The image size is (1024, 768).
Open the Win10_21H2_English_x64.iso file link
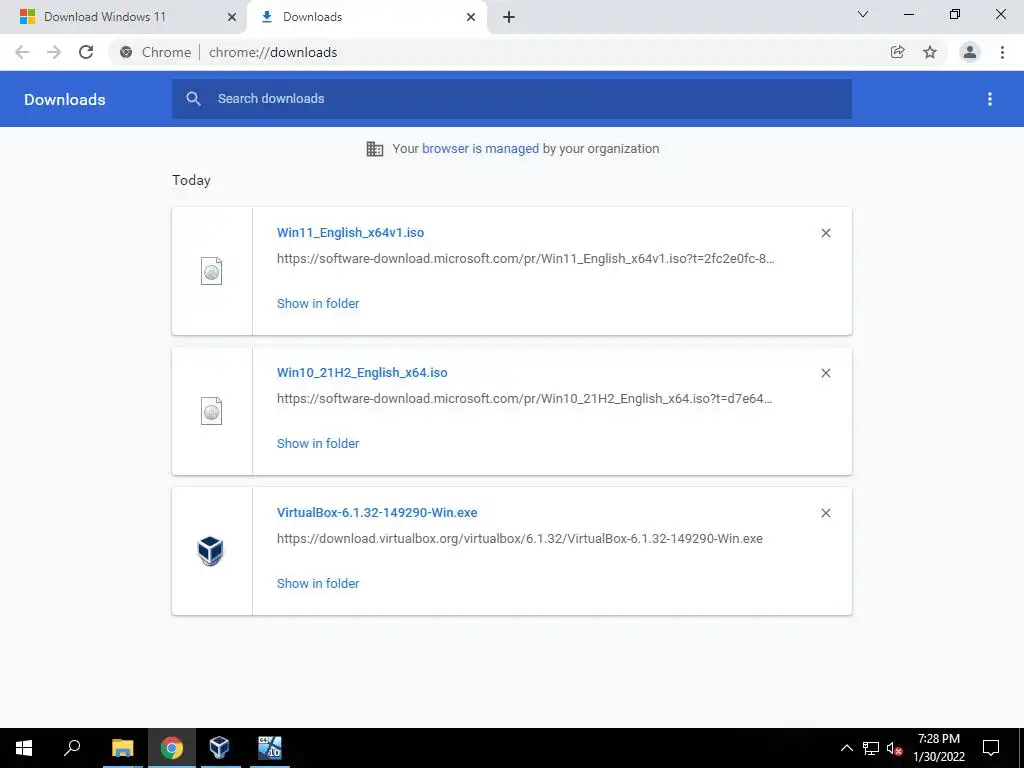coord(362,372)
